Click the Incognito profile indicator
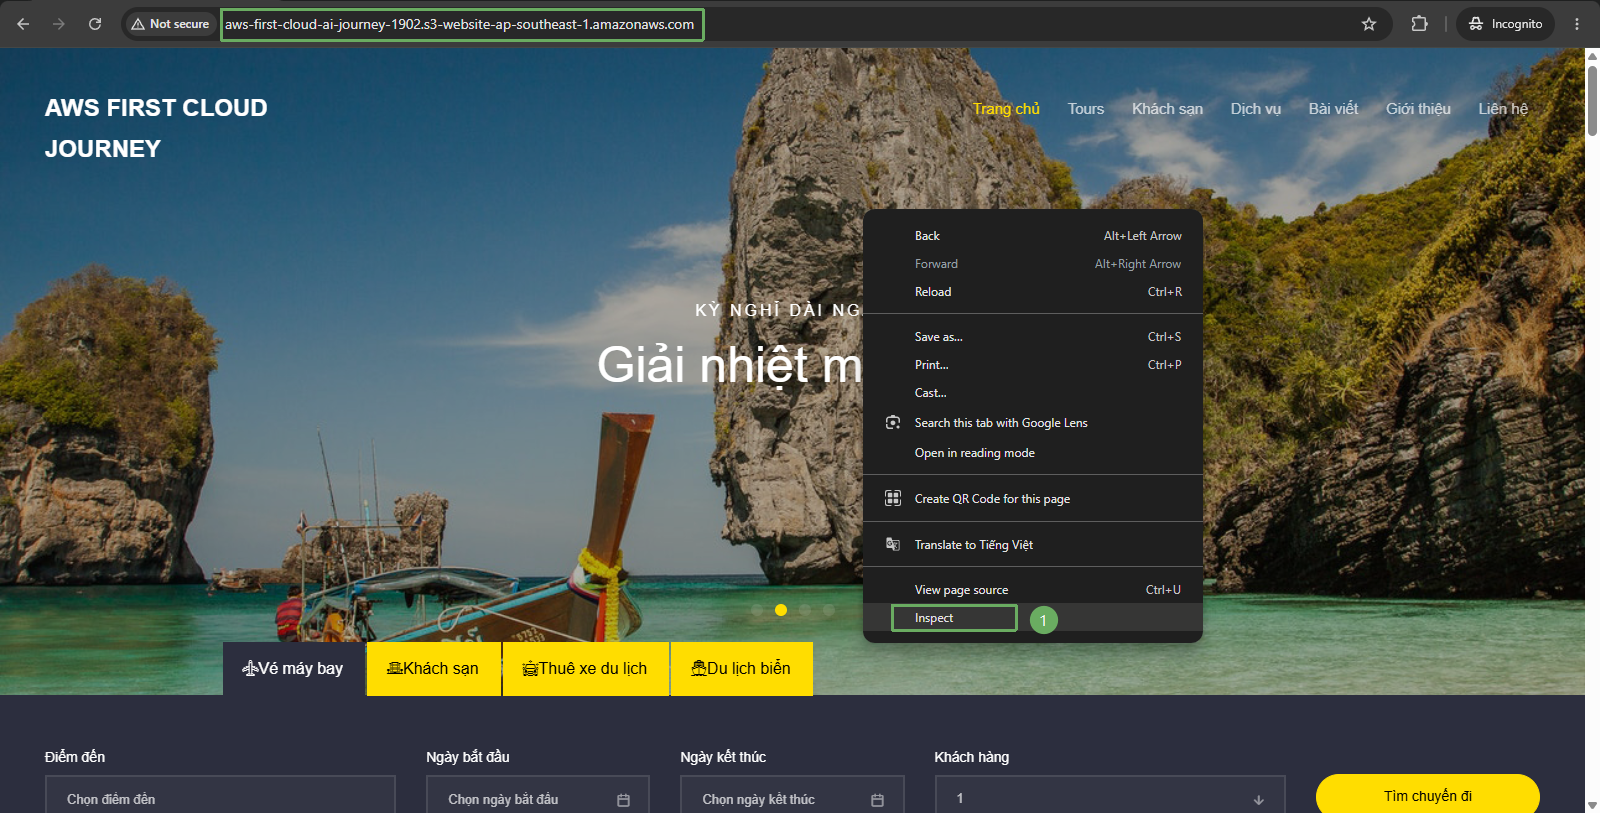 click(x=1505, y=24)
